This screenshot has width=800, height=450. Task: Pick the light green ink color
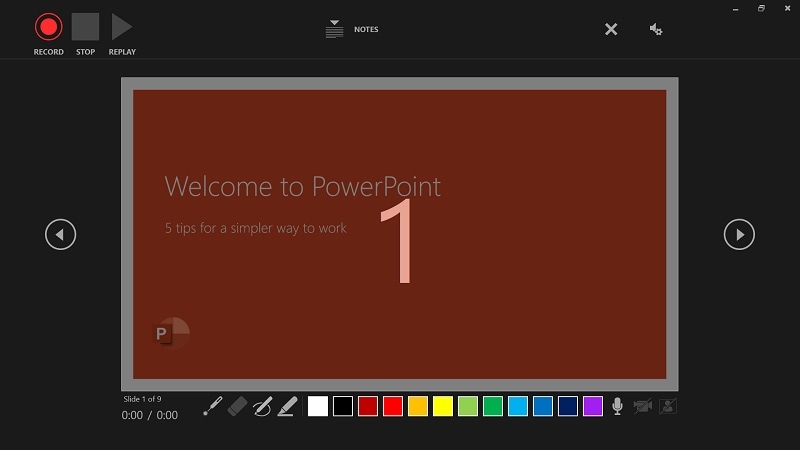[468, 406]
